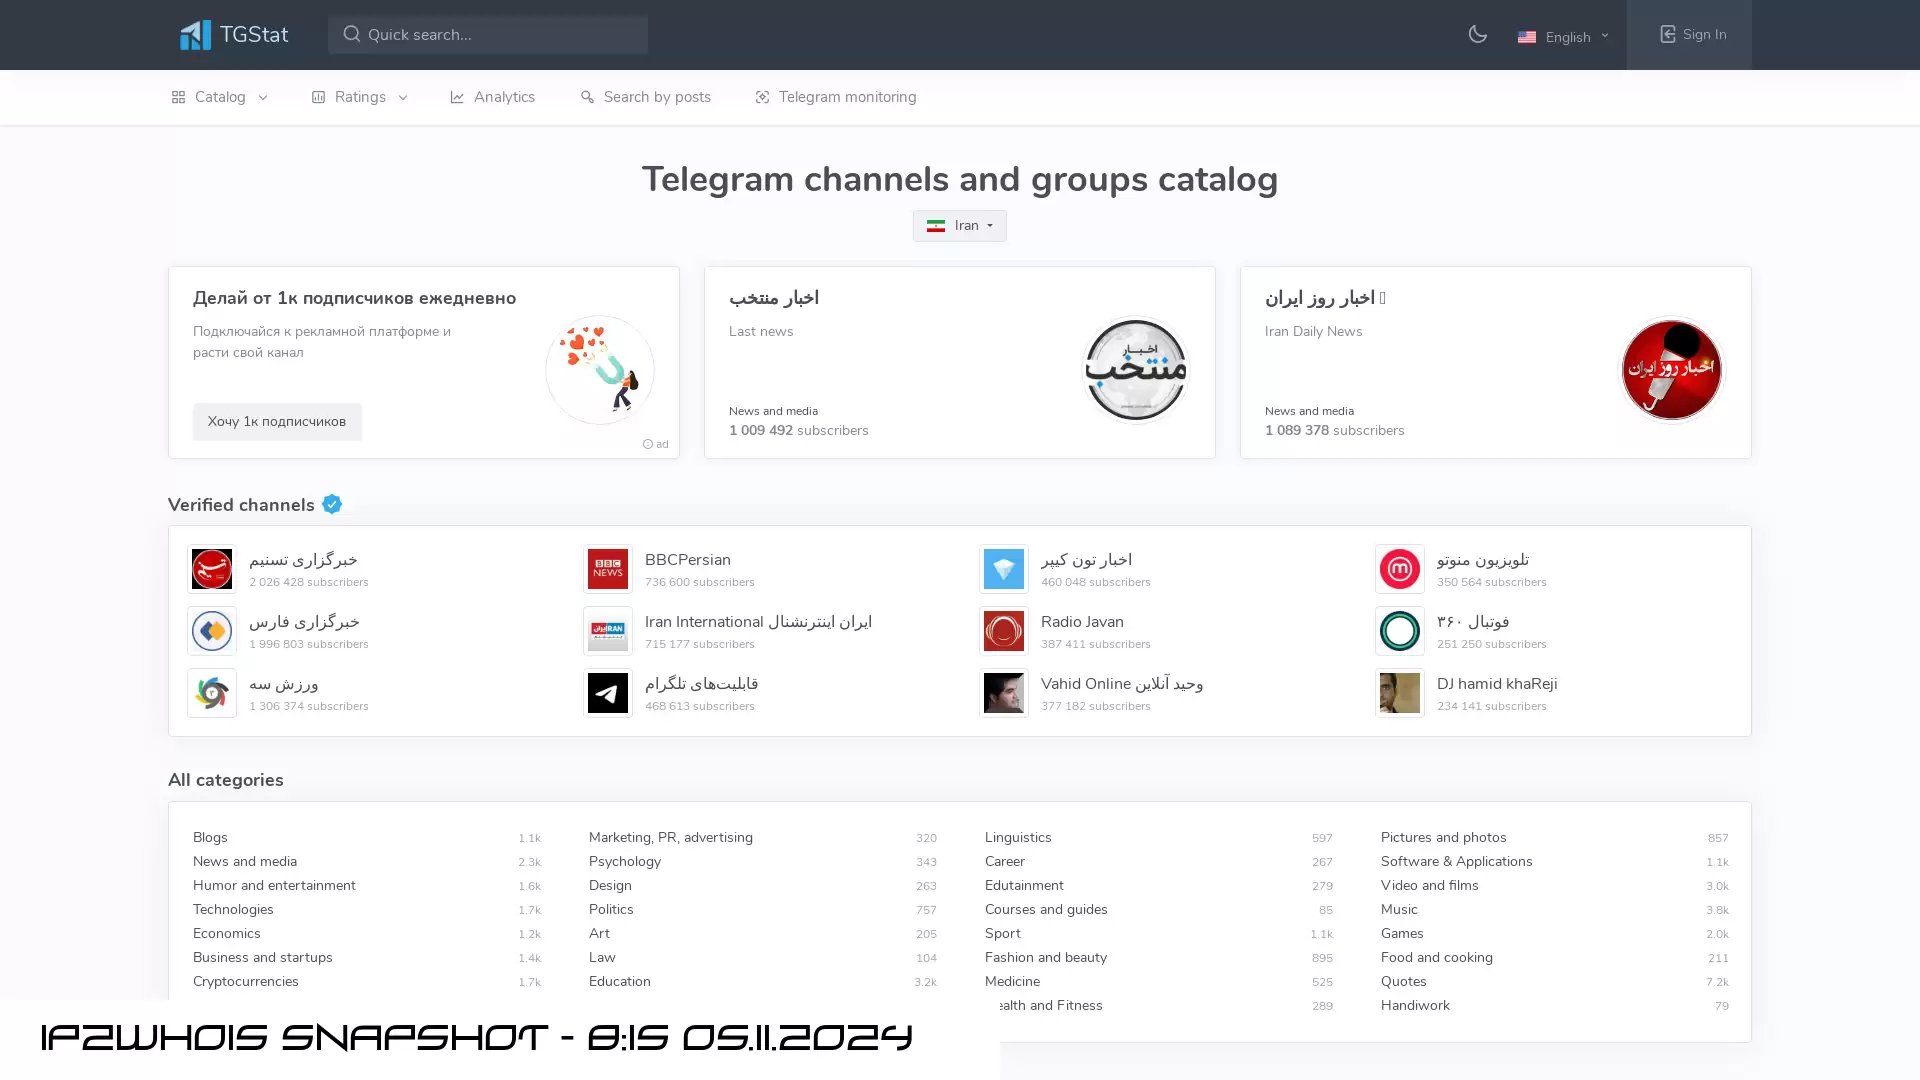Click Хочу 1к подписчиков button

tap(277, 421)
